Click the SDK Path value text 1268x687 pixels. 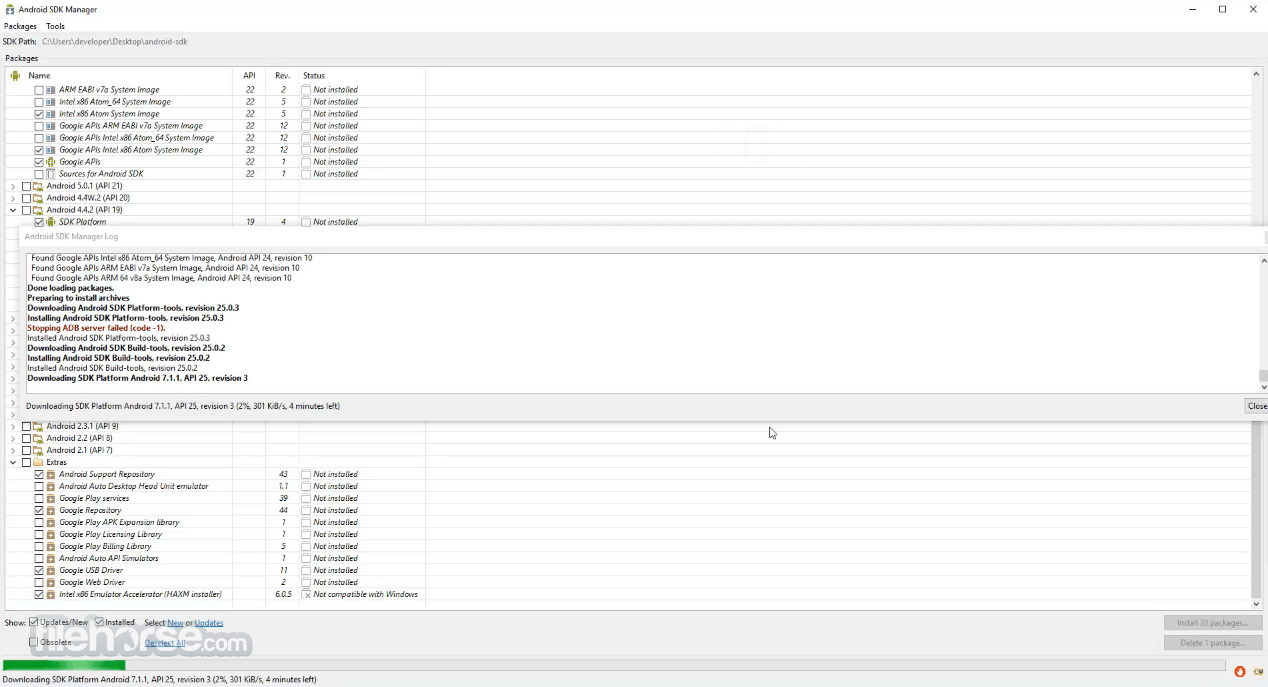(115, 42)
